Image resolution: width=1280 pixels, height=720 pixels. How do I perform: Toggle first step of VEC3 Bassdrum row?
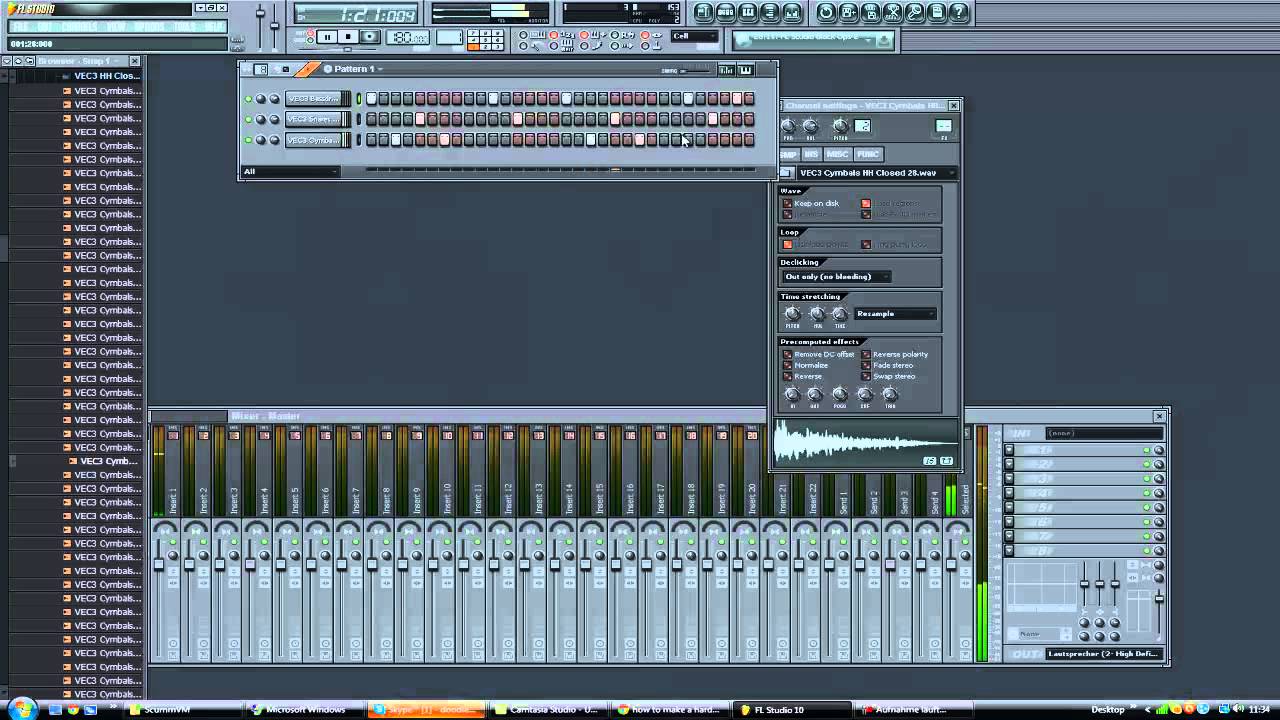371,98
